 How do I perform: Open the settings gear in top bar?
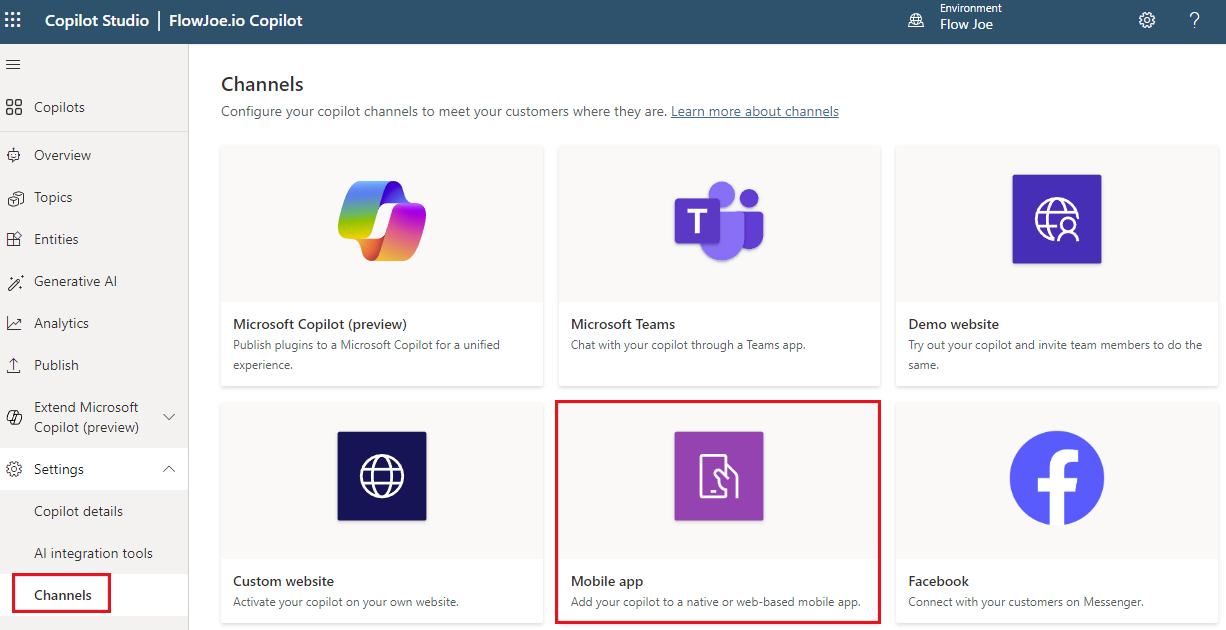pyautogui.click(x=1146, y=19)
